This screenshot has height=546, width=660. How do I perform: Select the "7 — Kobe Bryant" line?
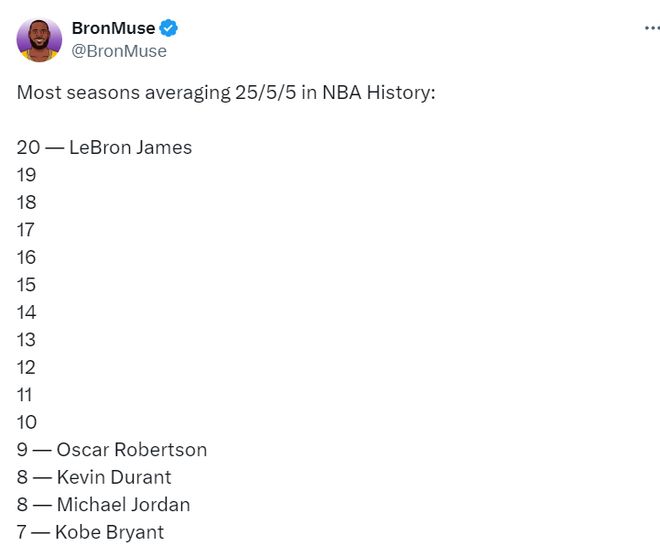tap(90, 532)
